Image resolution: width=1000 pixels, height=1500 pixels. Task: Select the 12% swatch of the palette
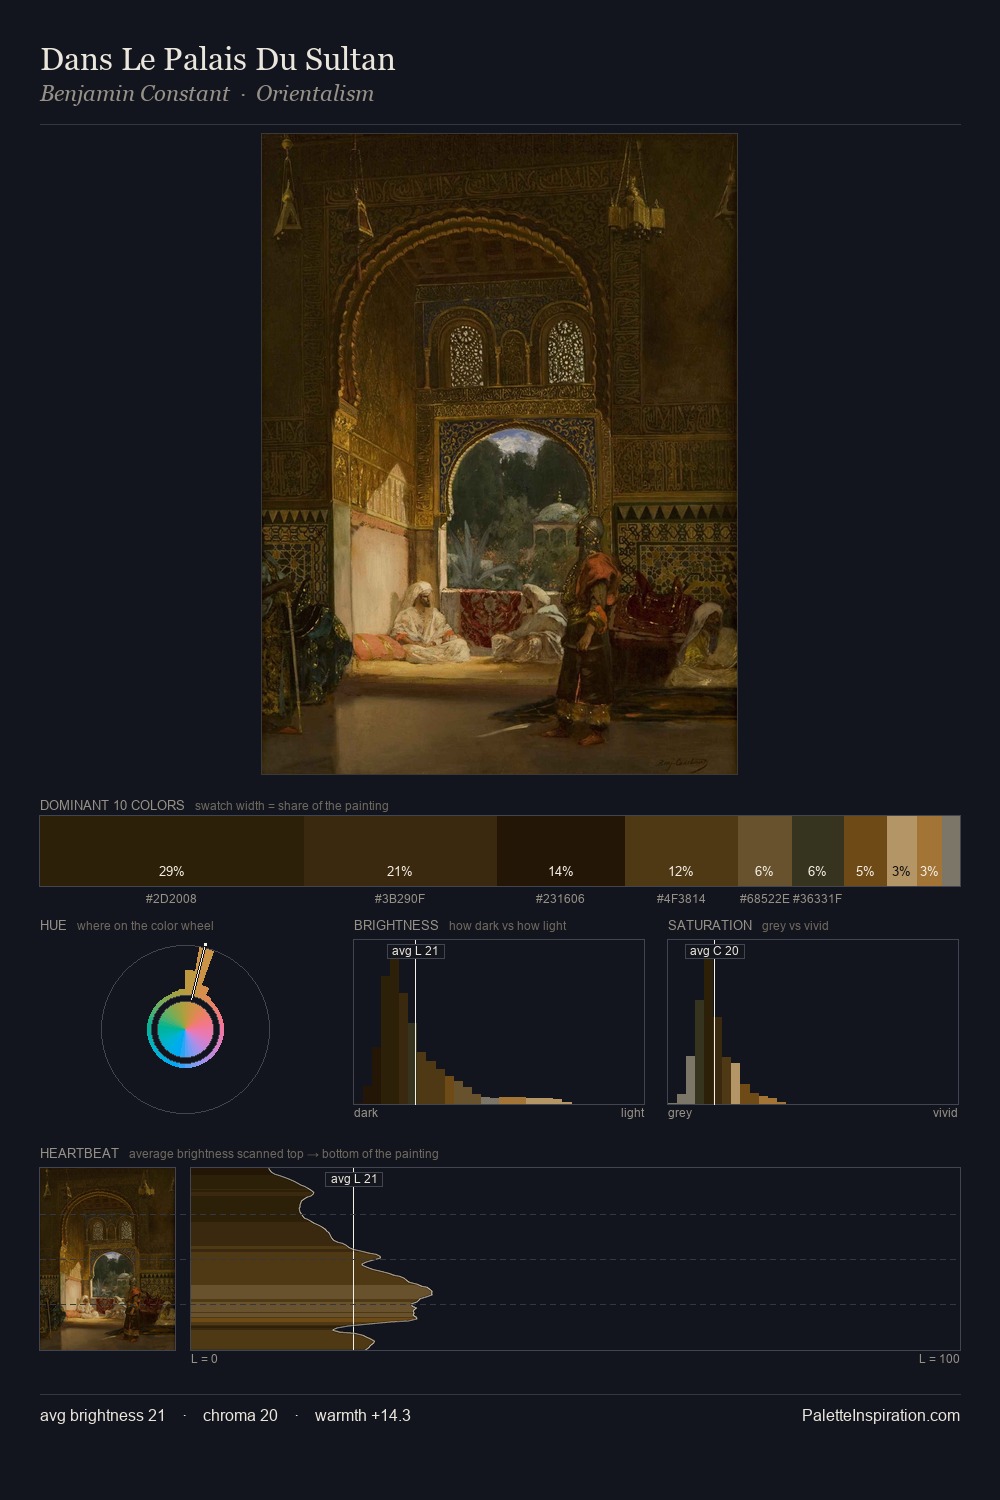click(681, 851)
